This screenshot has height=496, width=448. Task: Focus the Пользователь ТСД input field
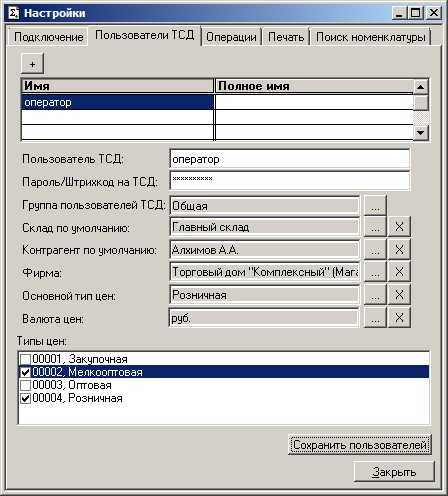point(290,159)
